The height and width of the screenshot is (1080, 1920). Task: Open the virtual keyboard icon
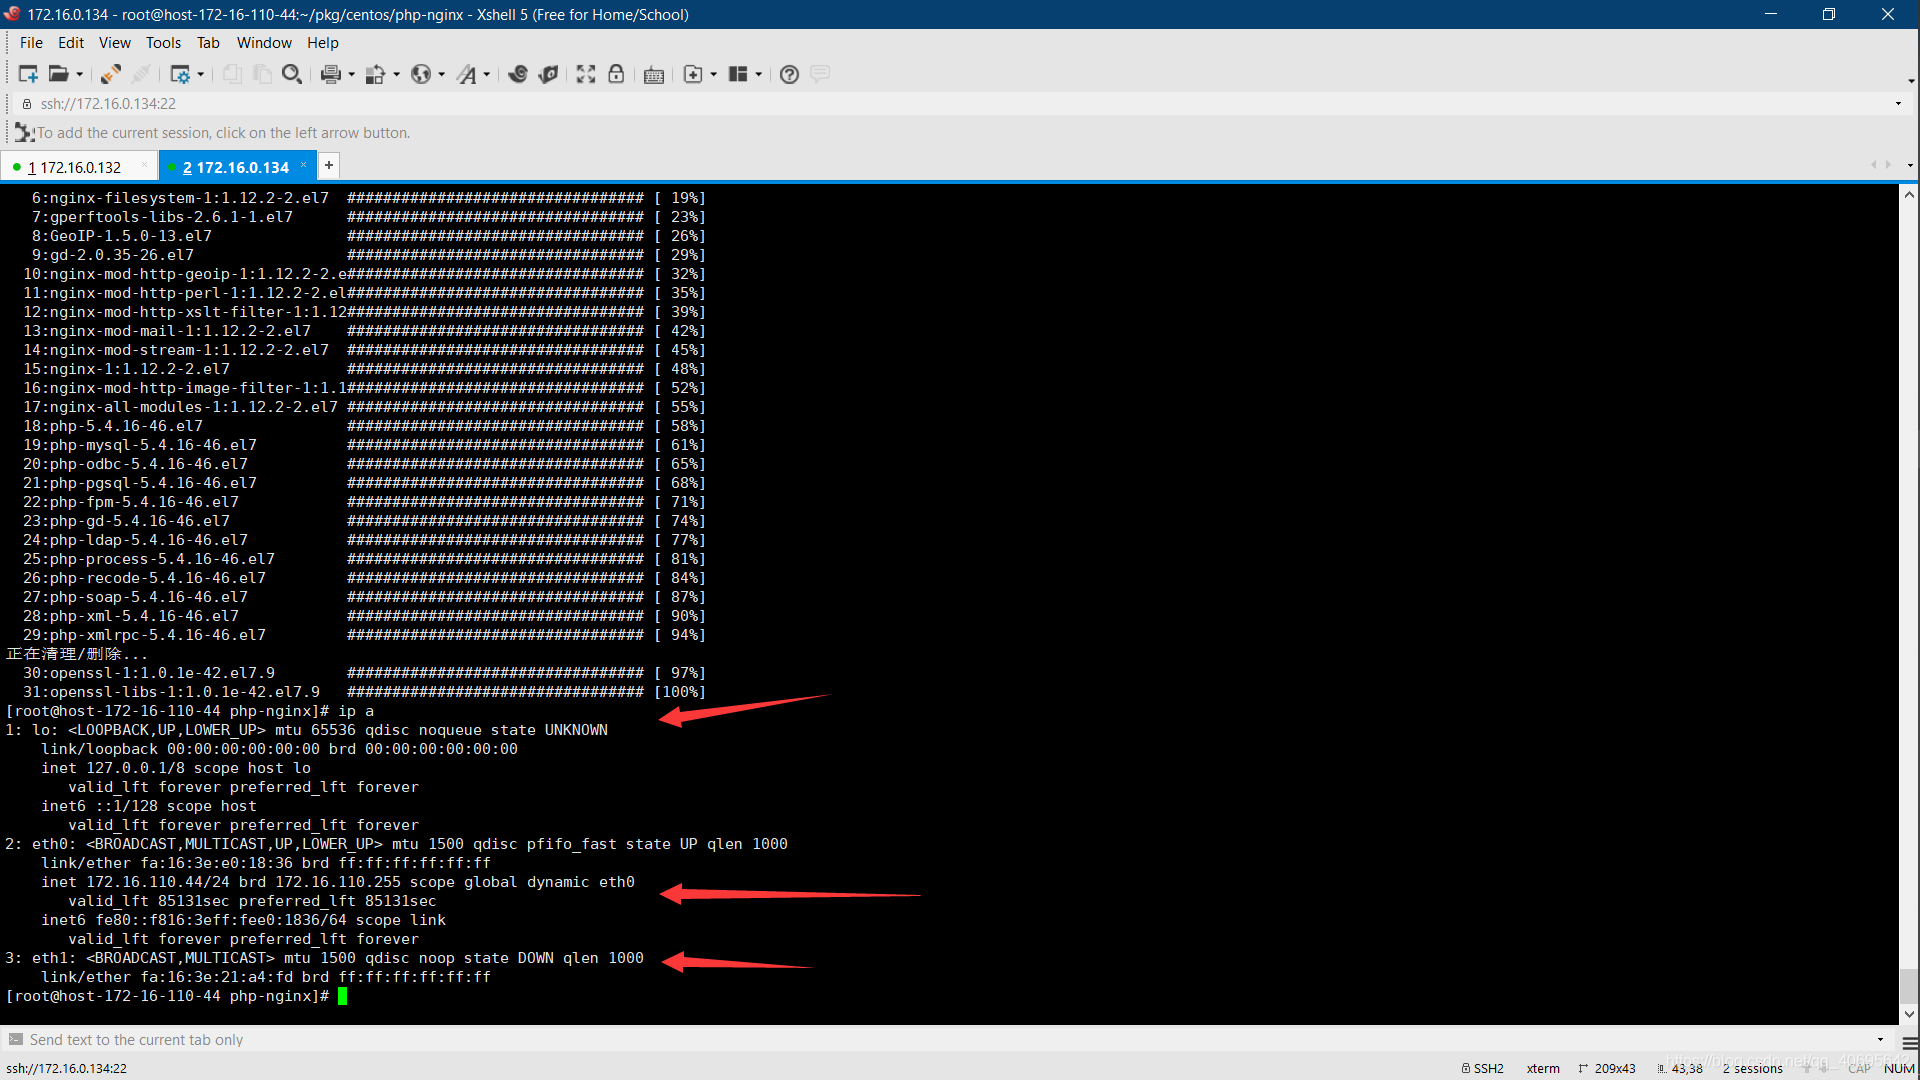coord(654,74)
